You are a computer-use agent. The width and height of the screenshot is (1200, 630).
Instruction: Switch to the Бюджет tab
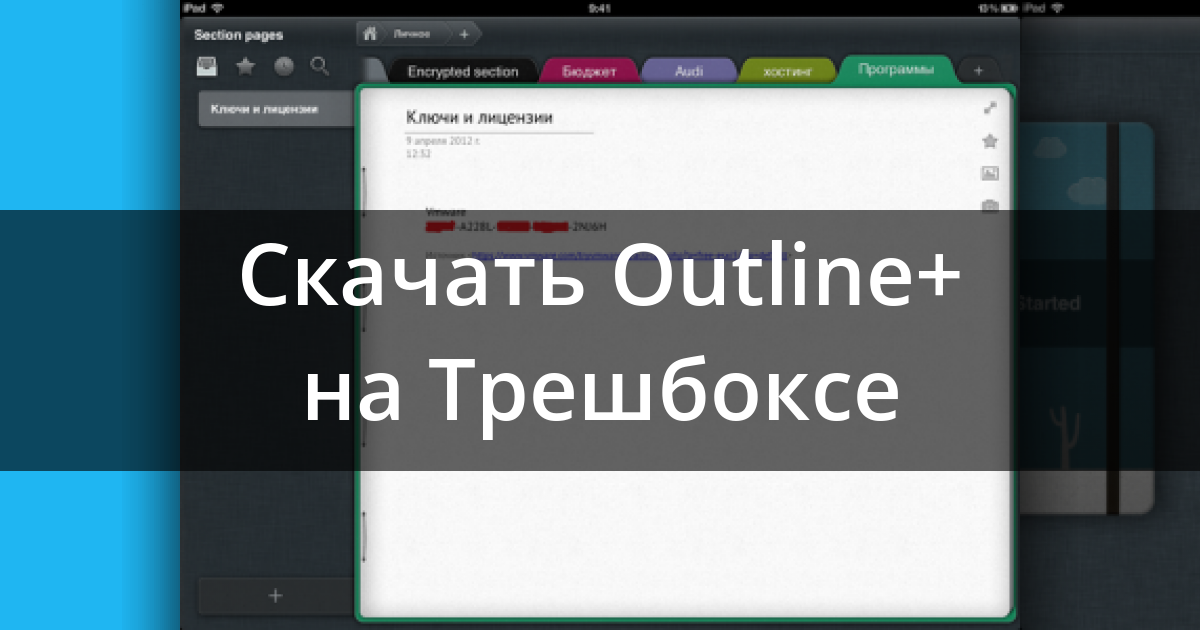pyautogui.click(x=589, y=72)
